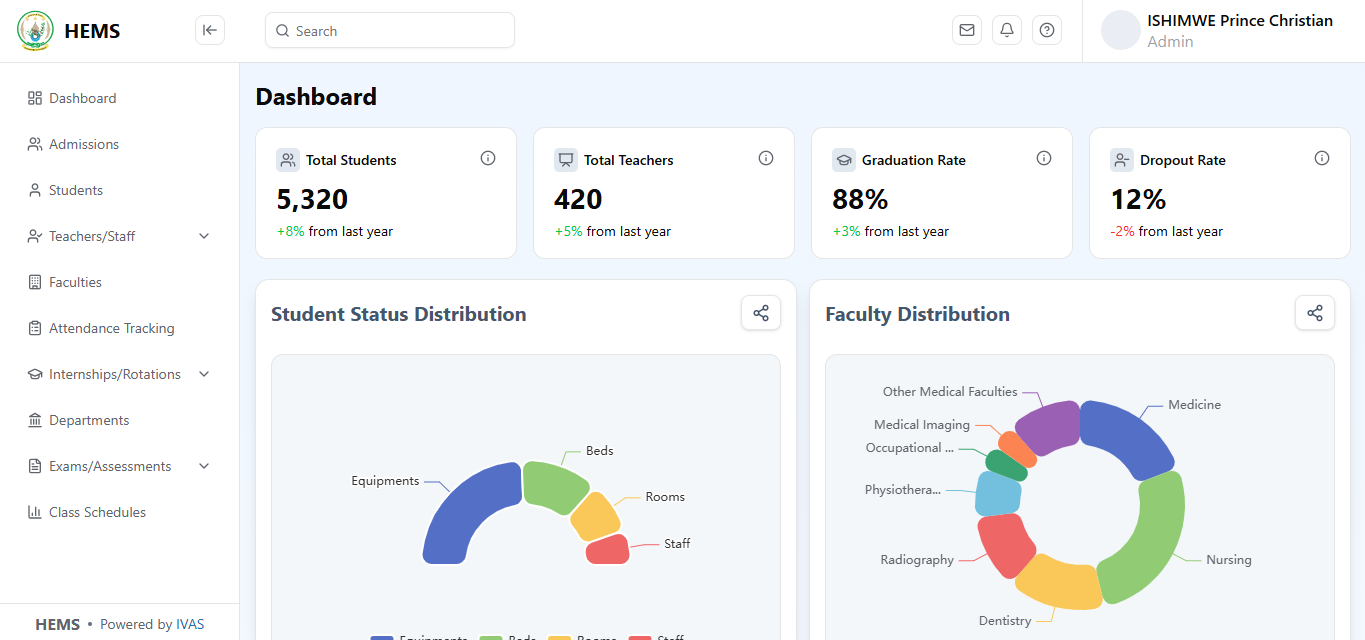Click the Dropout Rate info icon

tap(1322, 158)
